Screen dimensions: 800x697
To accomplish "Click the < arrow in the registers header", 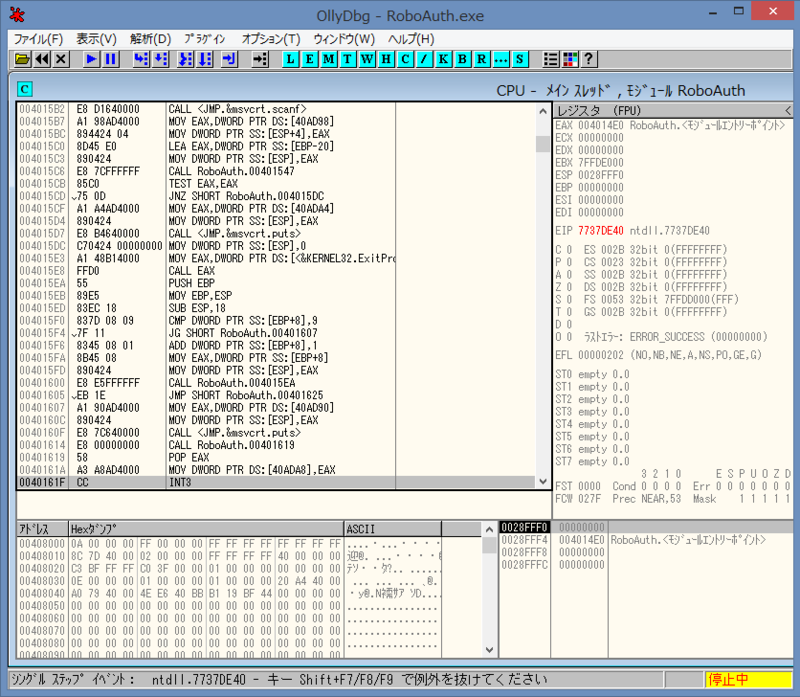I will 788,111.
